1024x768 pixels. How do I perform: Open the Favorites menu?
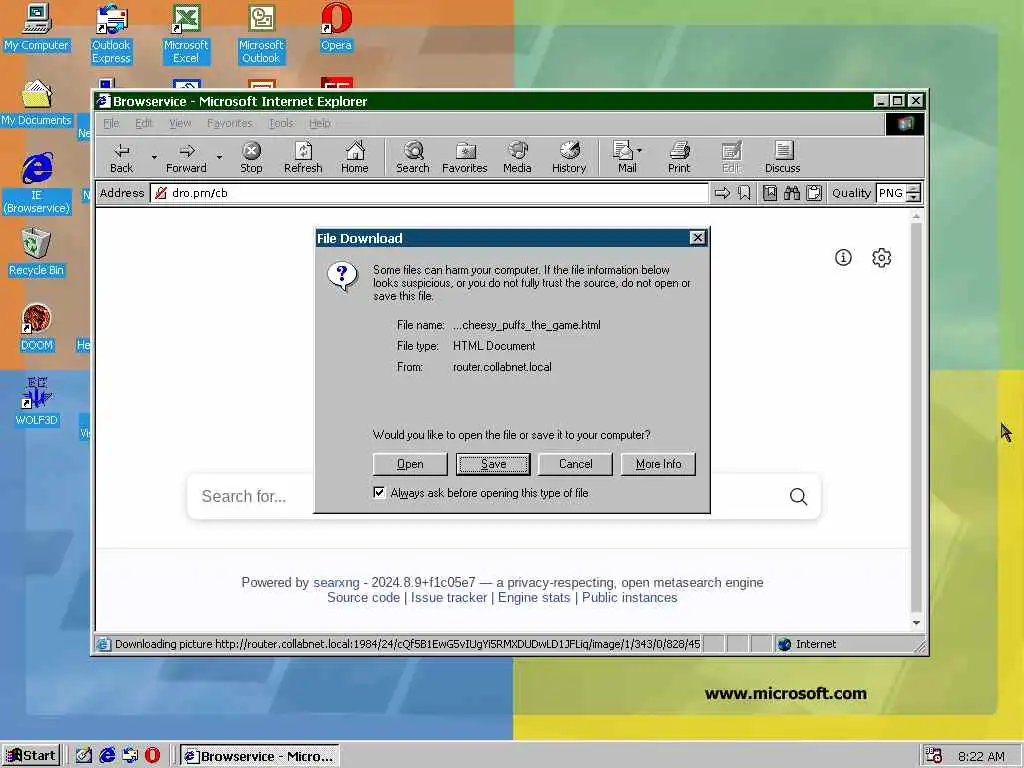click(229, 123)
